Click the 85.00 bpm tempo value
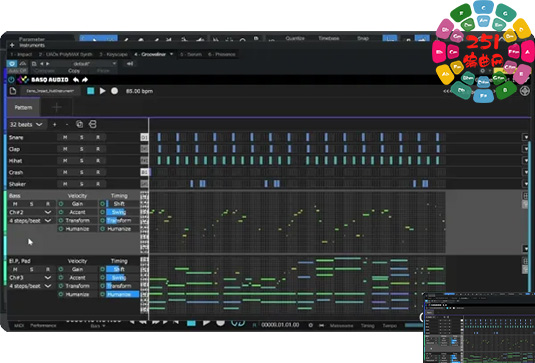535x363 pixels. [x=139, y=91]
